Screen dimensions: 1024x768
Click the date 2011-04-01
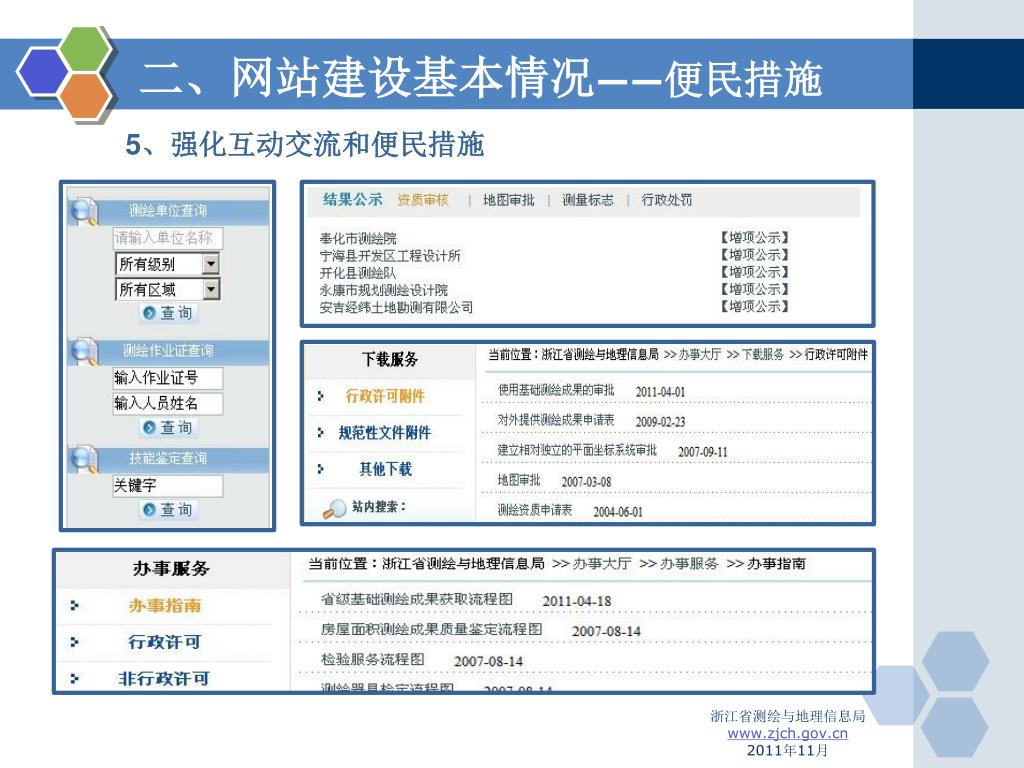(x=660, y=392)
